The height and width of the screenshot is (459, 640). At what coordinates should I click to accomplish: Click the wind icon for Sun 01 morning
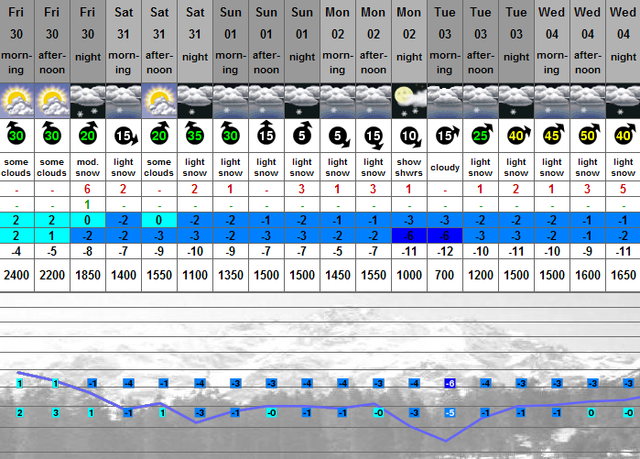pos(230,133)
